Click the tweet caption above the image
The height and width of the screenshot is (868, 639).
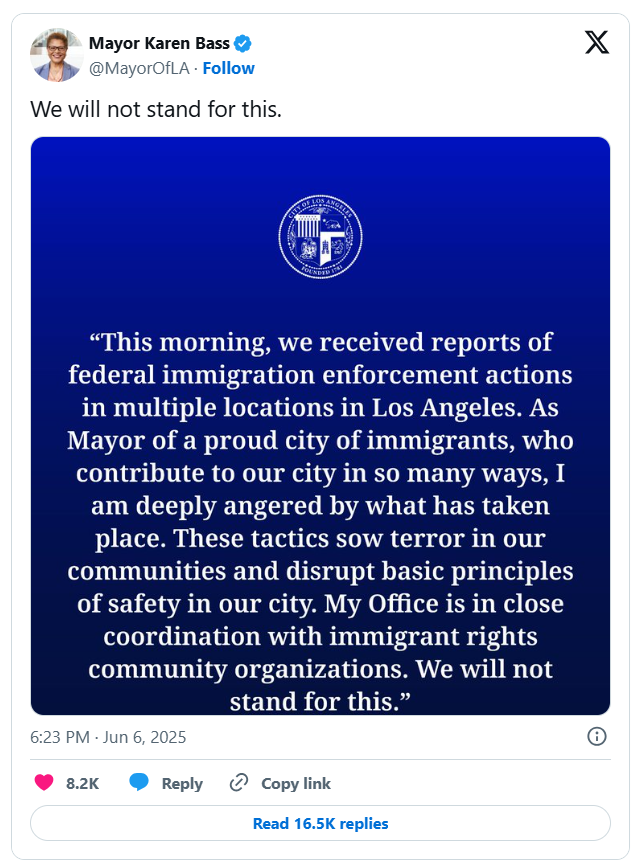point(156,109)
